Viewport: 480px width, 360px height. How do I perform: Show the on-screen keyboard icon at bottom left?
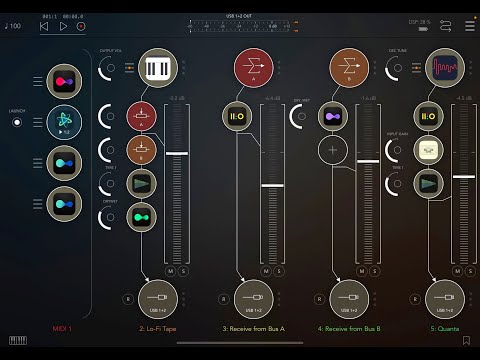[18, 340]
